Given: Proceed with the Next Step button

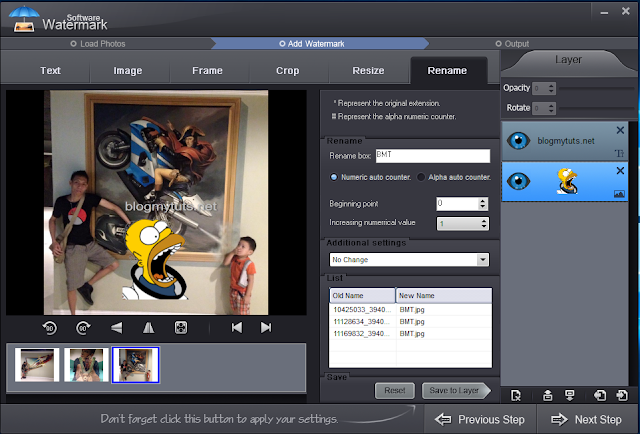Looking at the screenshot, I should tap(587, 419).
